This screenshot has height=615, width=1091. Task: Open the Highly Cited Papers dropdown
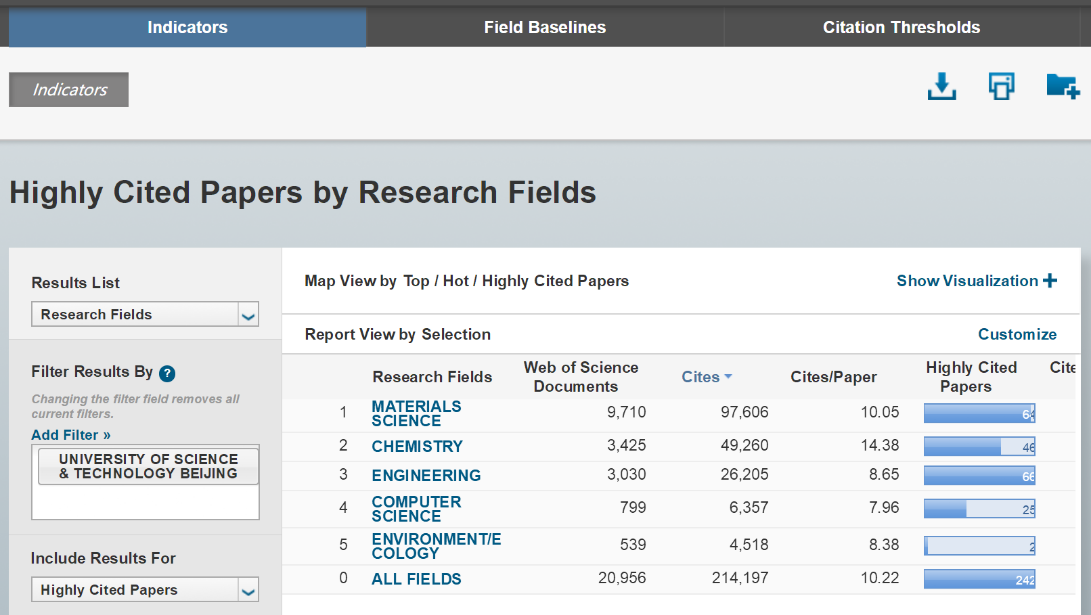click(x=248, y=591)
